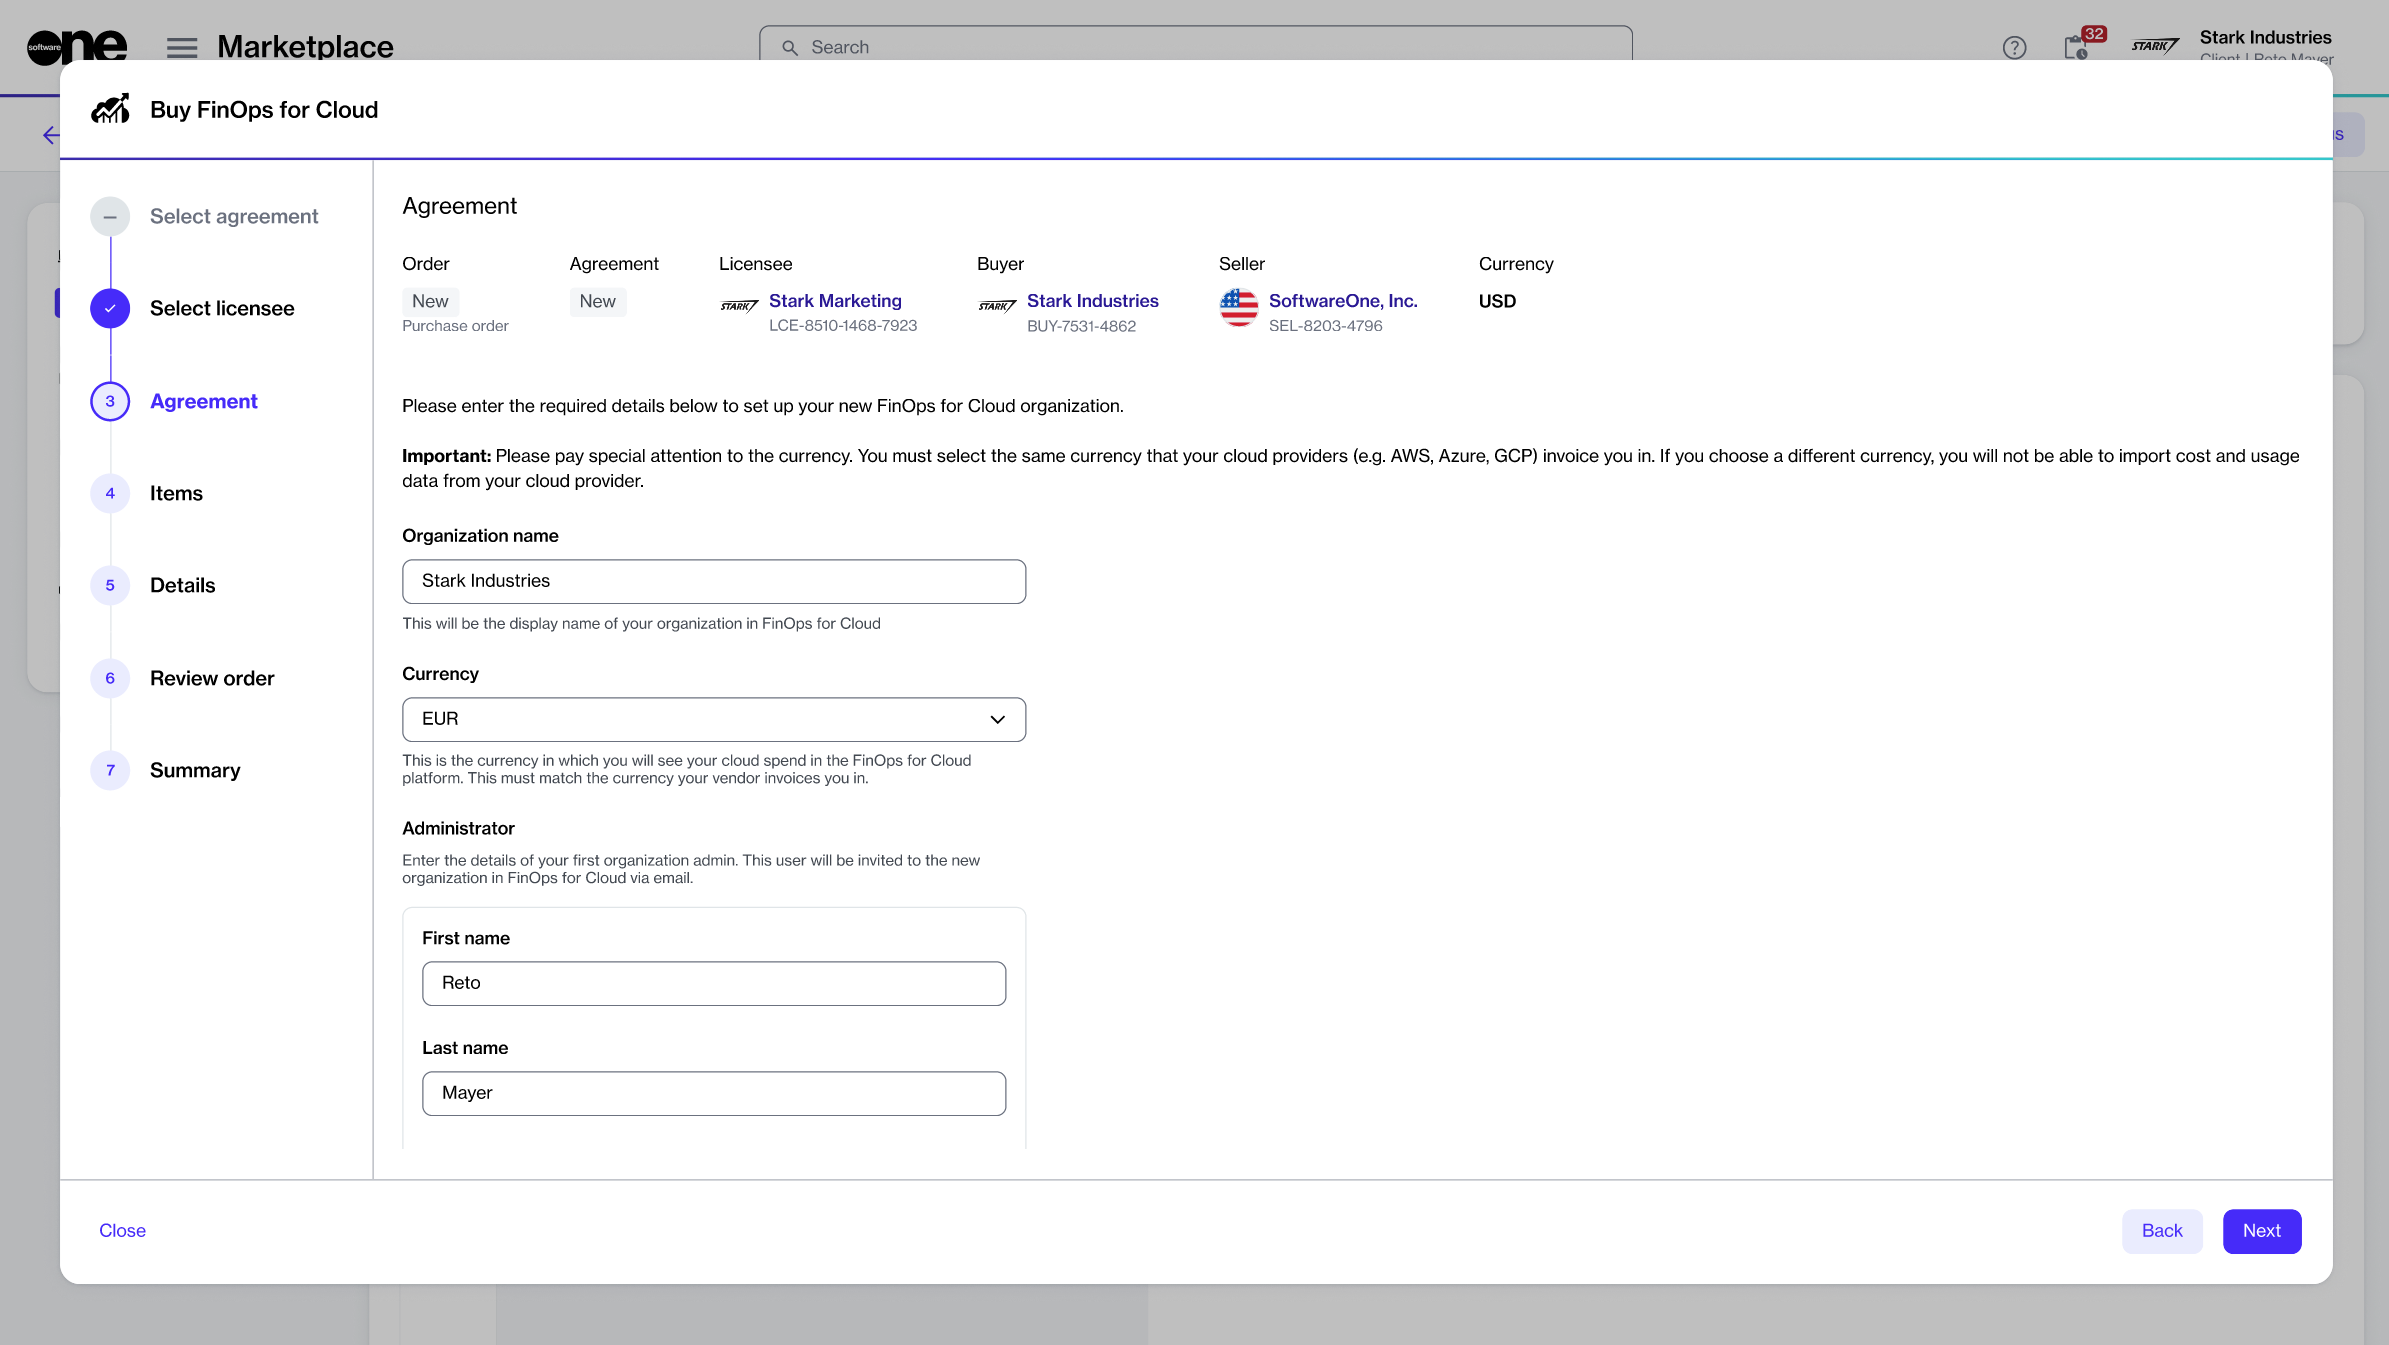Viewport: 2389px width, 1345px height.
Task: Expand the Currency EUR dropdown
Action: click(713, 719)
